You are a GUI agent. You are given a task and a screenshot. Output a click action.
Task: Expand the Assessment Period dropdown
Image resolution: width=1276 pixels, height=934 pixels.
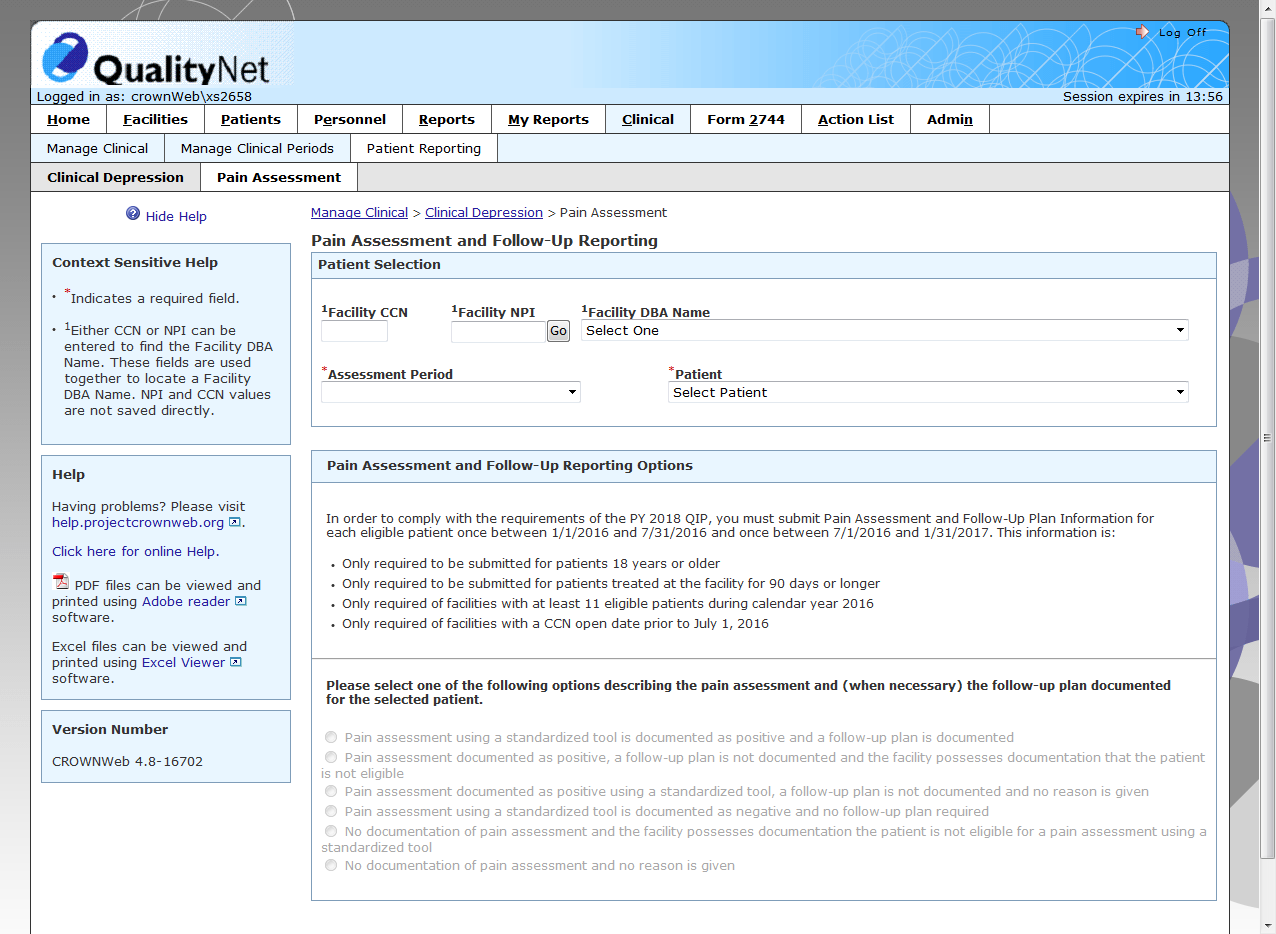click(x=450, y=393)
